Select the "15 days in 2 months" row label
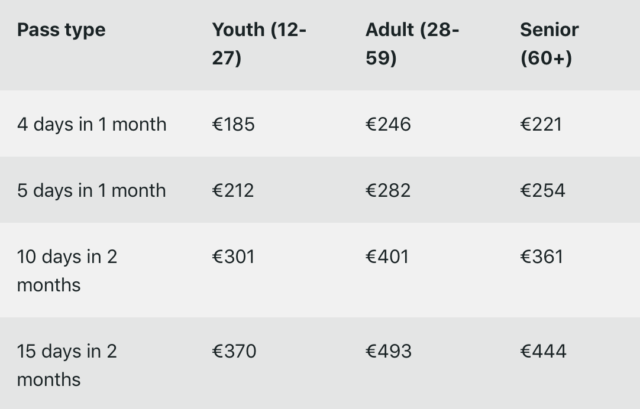This screenshot has width=640, height=409. click(67, 365)
